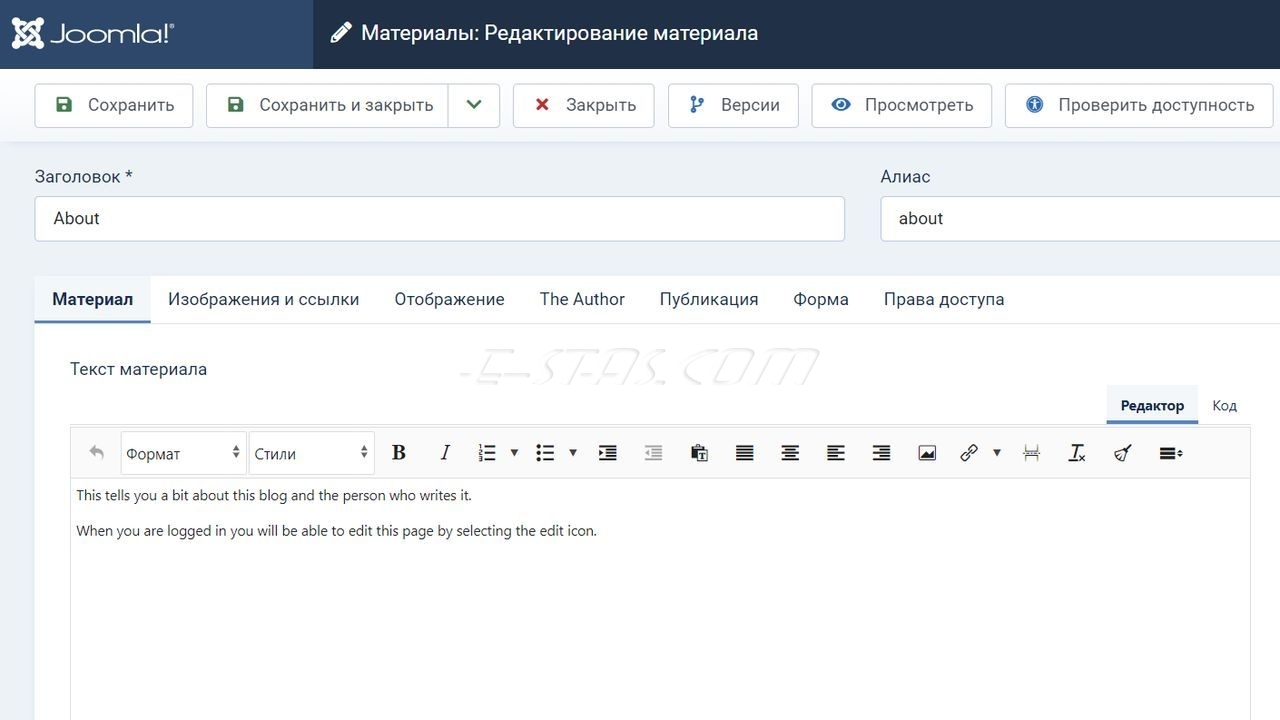Apply italic formatting
This screenshot has height=720, width=1280.
pos(445,453)
